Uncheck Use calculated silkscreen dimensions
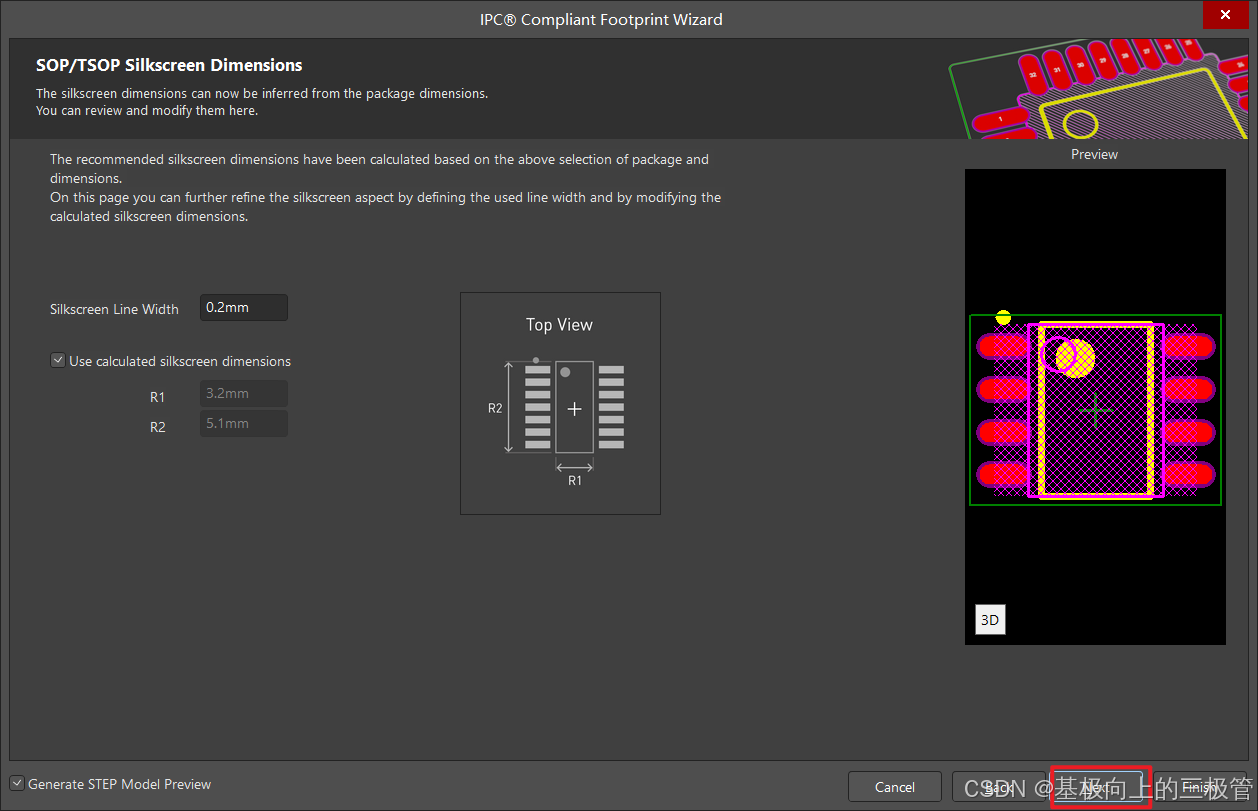Screen dimensions: 1258x811 coord(57,360)
